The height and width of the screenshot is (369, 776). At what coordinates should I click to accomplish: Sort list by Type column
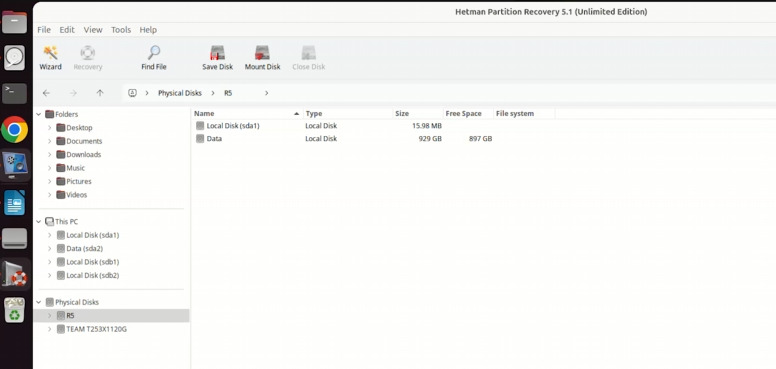coord(348,113)
